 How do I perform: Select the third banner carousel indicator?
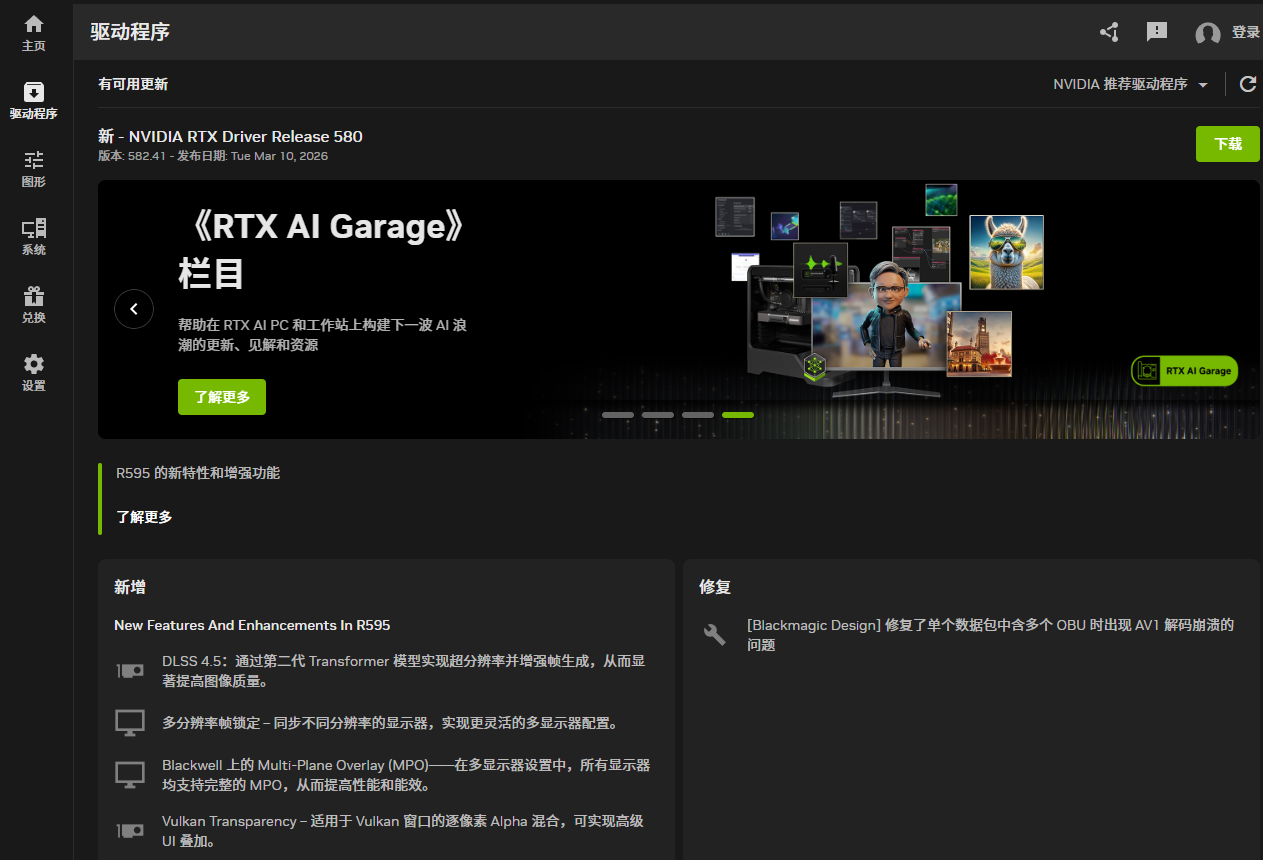click(698, 414)
